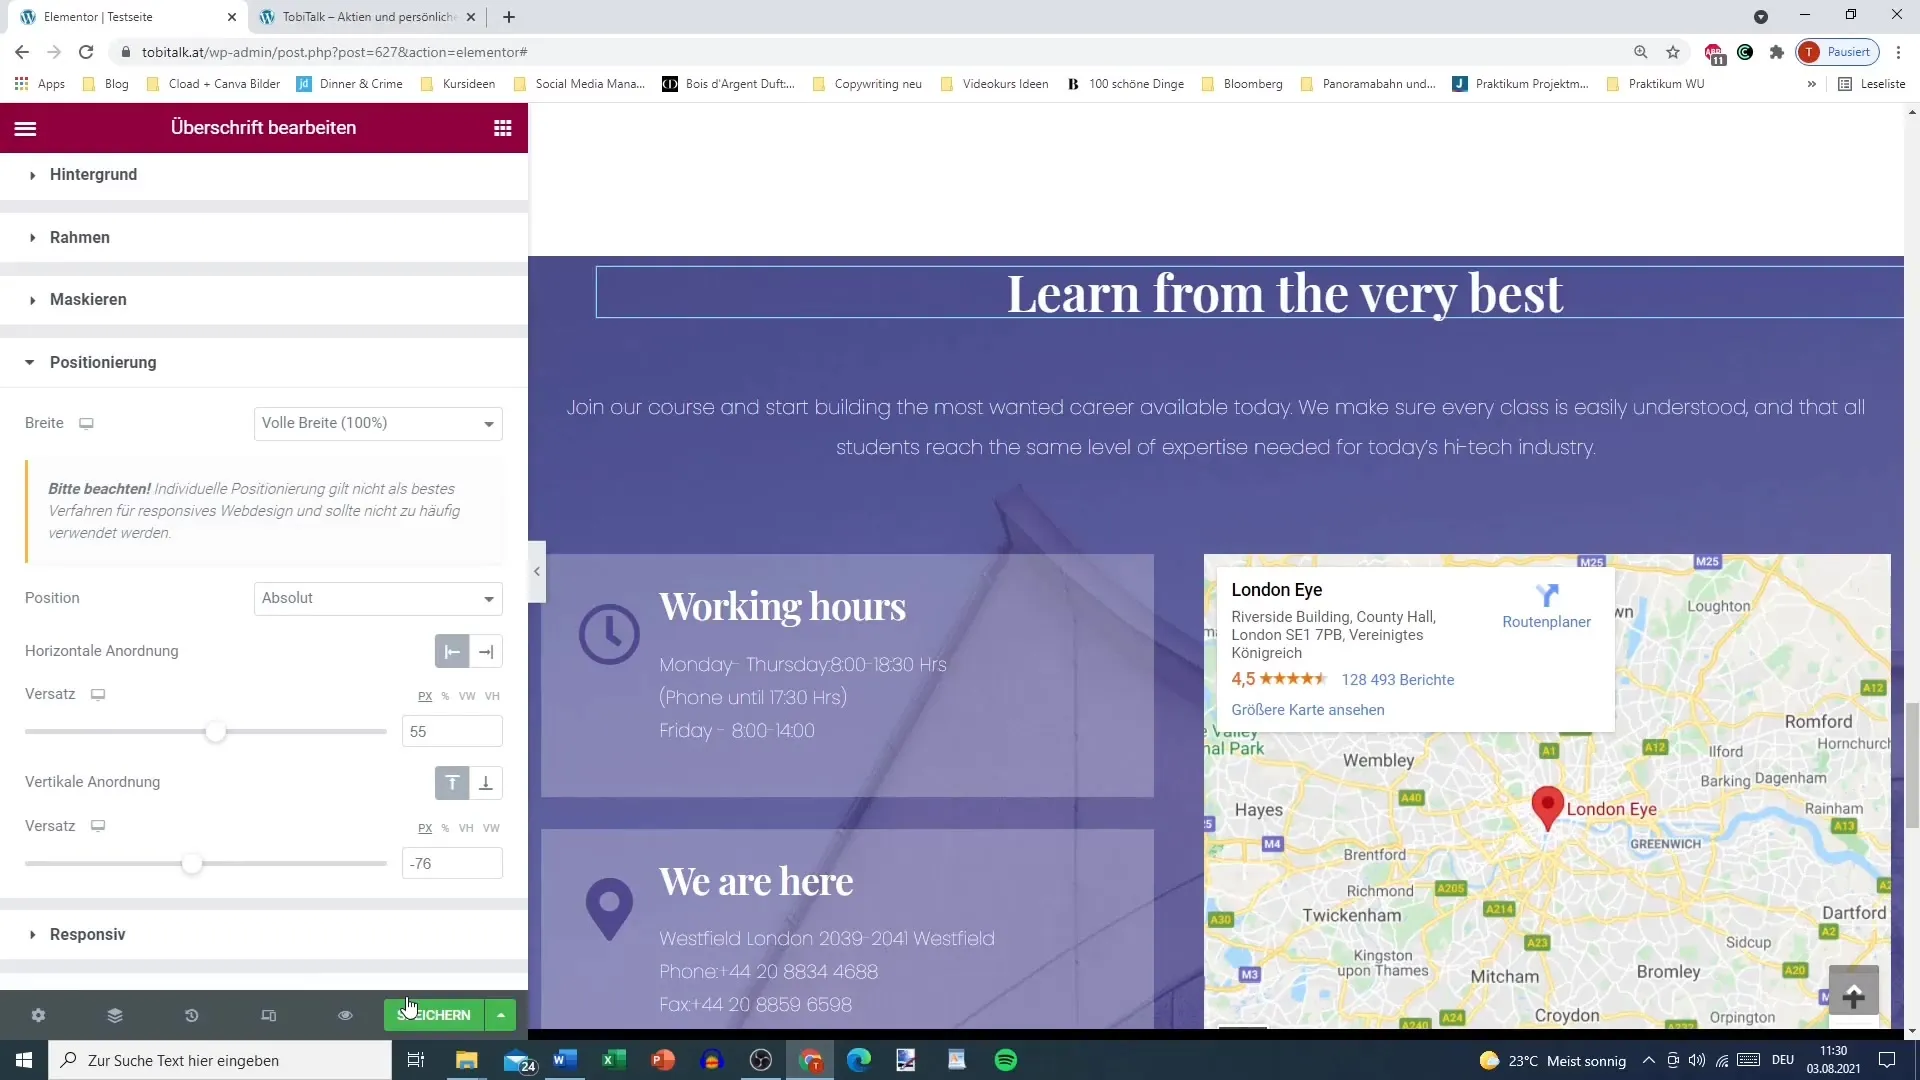Click the horizontal Versatz value field
1920x1080 pixels.
coord(452,732)
